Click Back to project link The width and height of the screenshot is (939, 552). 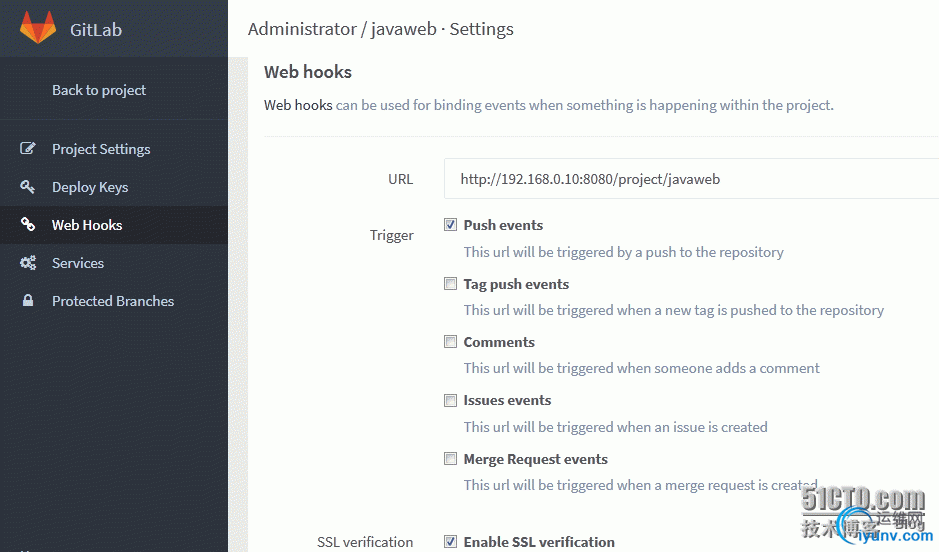99,90
